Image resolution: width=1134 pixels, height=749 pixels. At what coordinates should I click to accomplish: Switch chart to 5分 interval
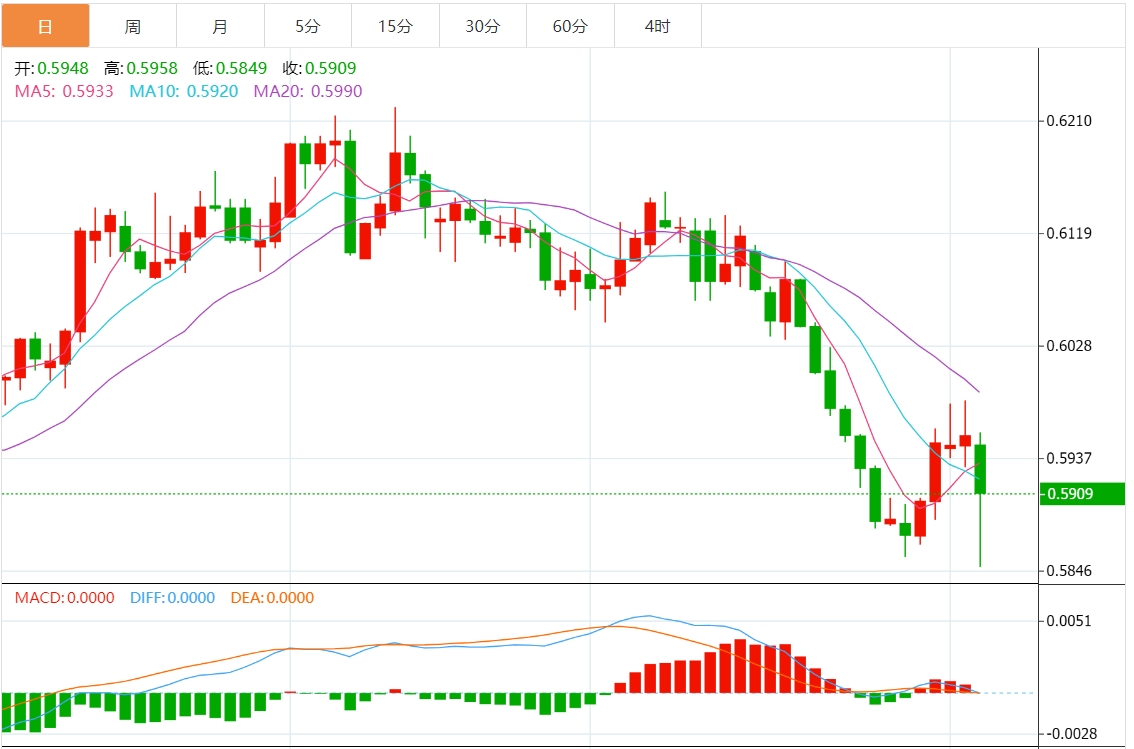[308, 26]
